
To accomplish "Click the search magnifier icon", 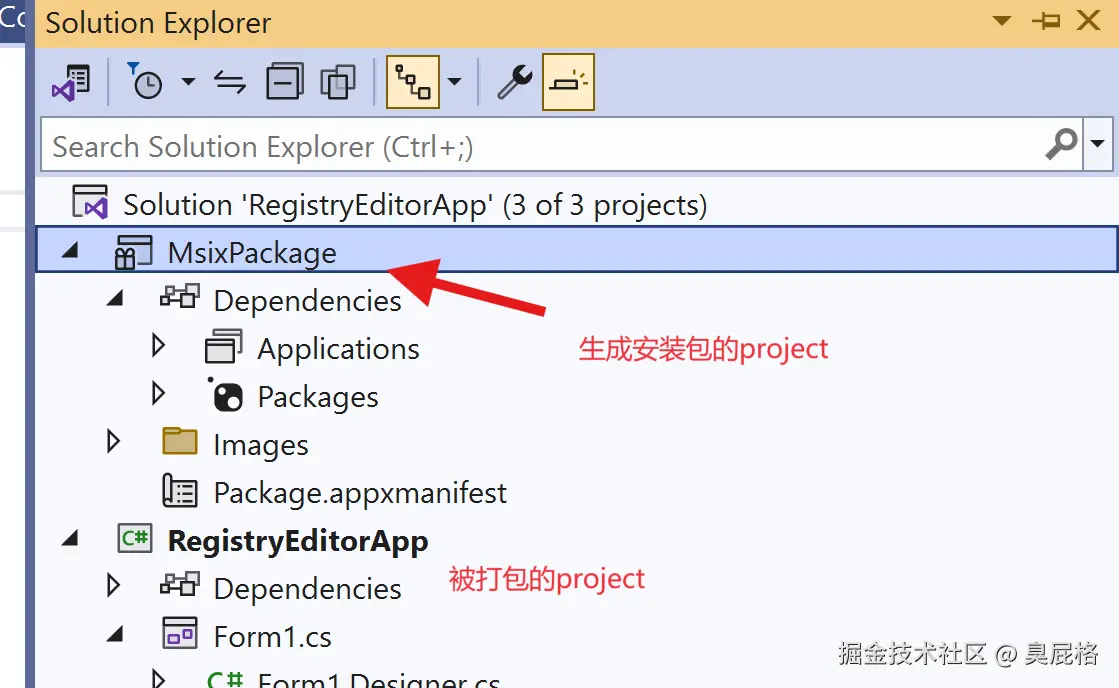I will pyautogui.click(x=1062, y=145).
